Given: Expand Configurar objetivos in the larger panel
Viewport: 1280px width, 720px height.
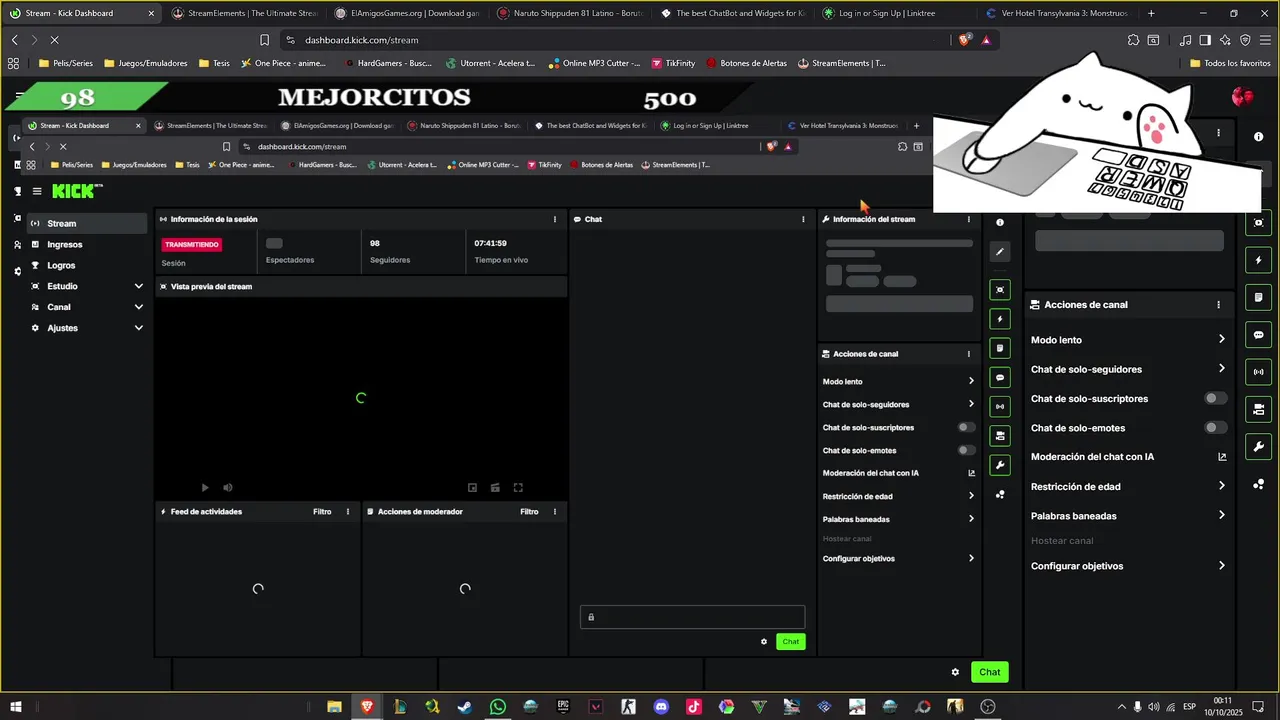Looking at the screenshot, I should pos(1128,566).
